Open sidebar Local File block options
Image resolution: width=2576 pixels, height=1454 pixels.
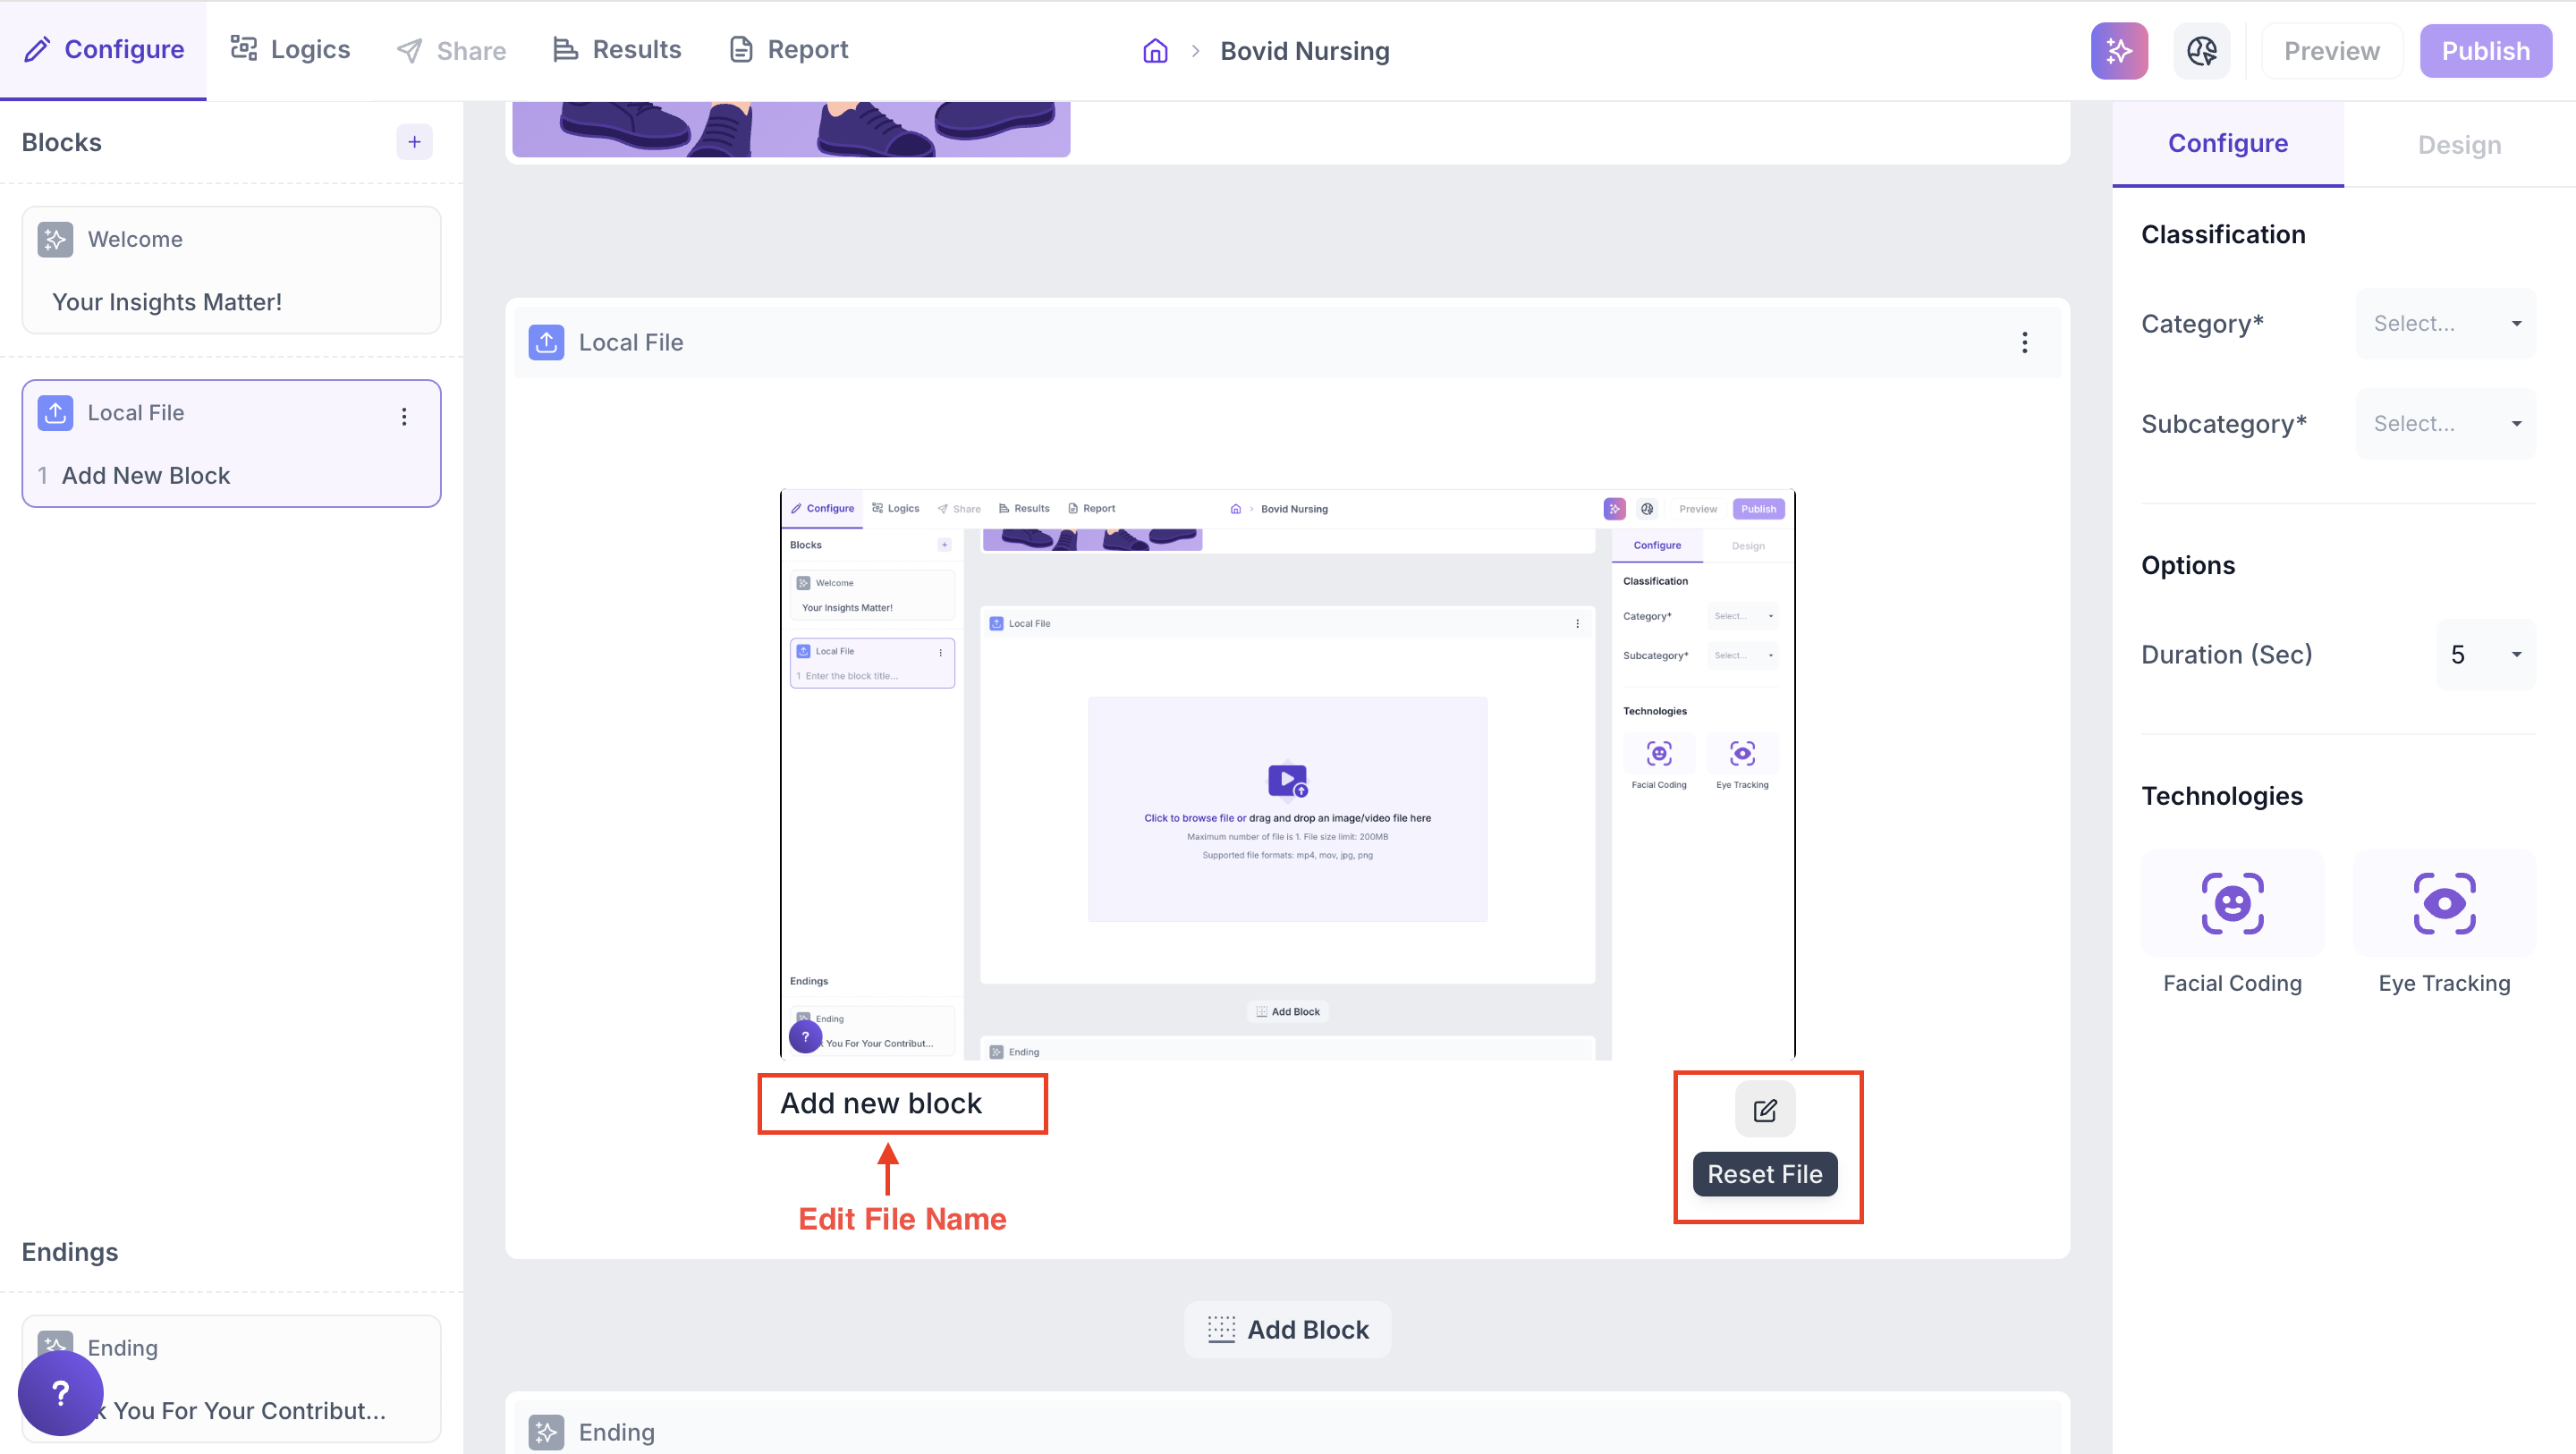[404, 416]
